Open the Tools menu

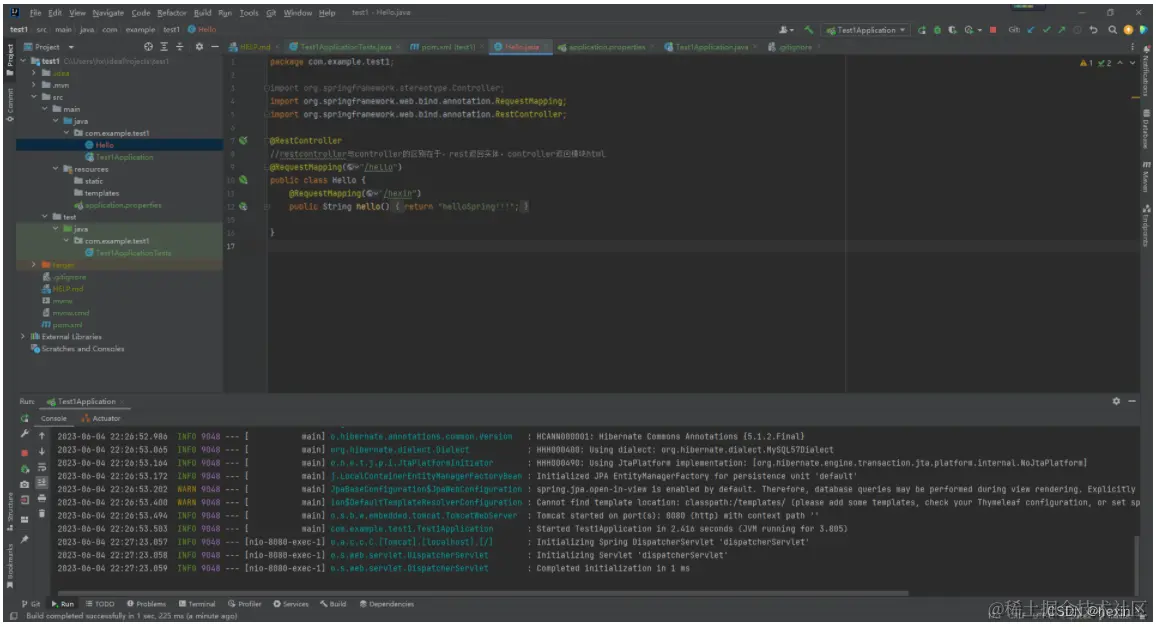click(x=248, y=13)
